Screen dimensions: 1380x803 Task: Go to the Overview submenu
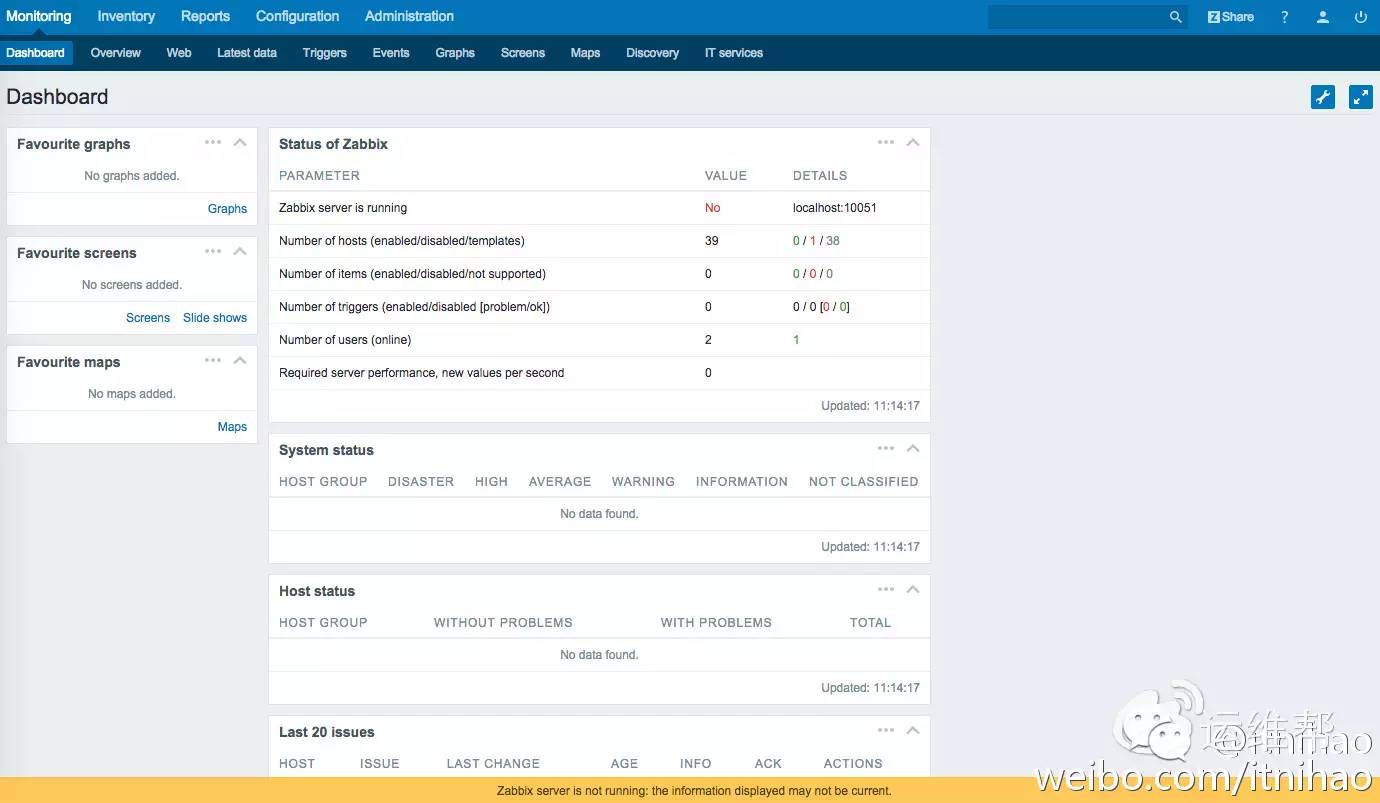pyautogui.click(x=116, y=53)
